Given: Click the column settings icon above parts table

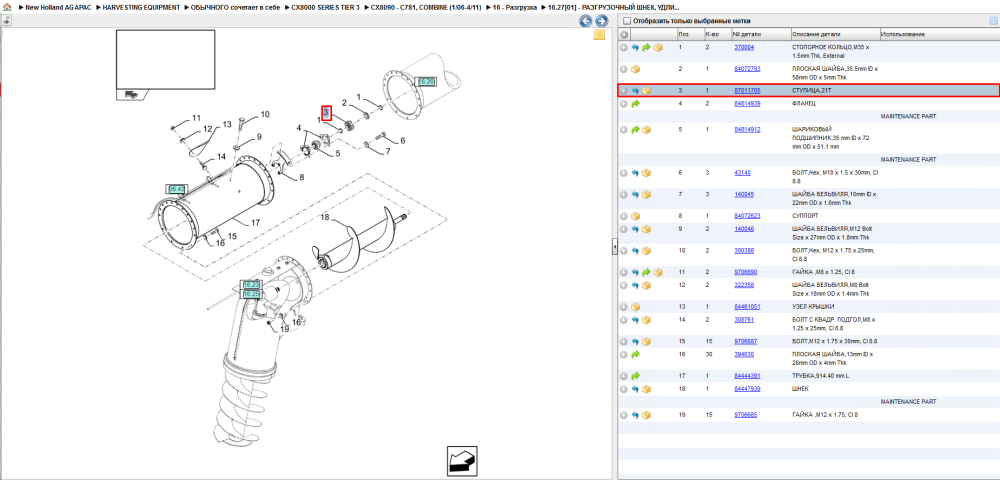Looking at the screenshot, I should pos(992,20).
